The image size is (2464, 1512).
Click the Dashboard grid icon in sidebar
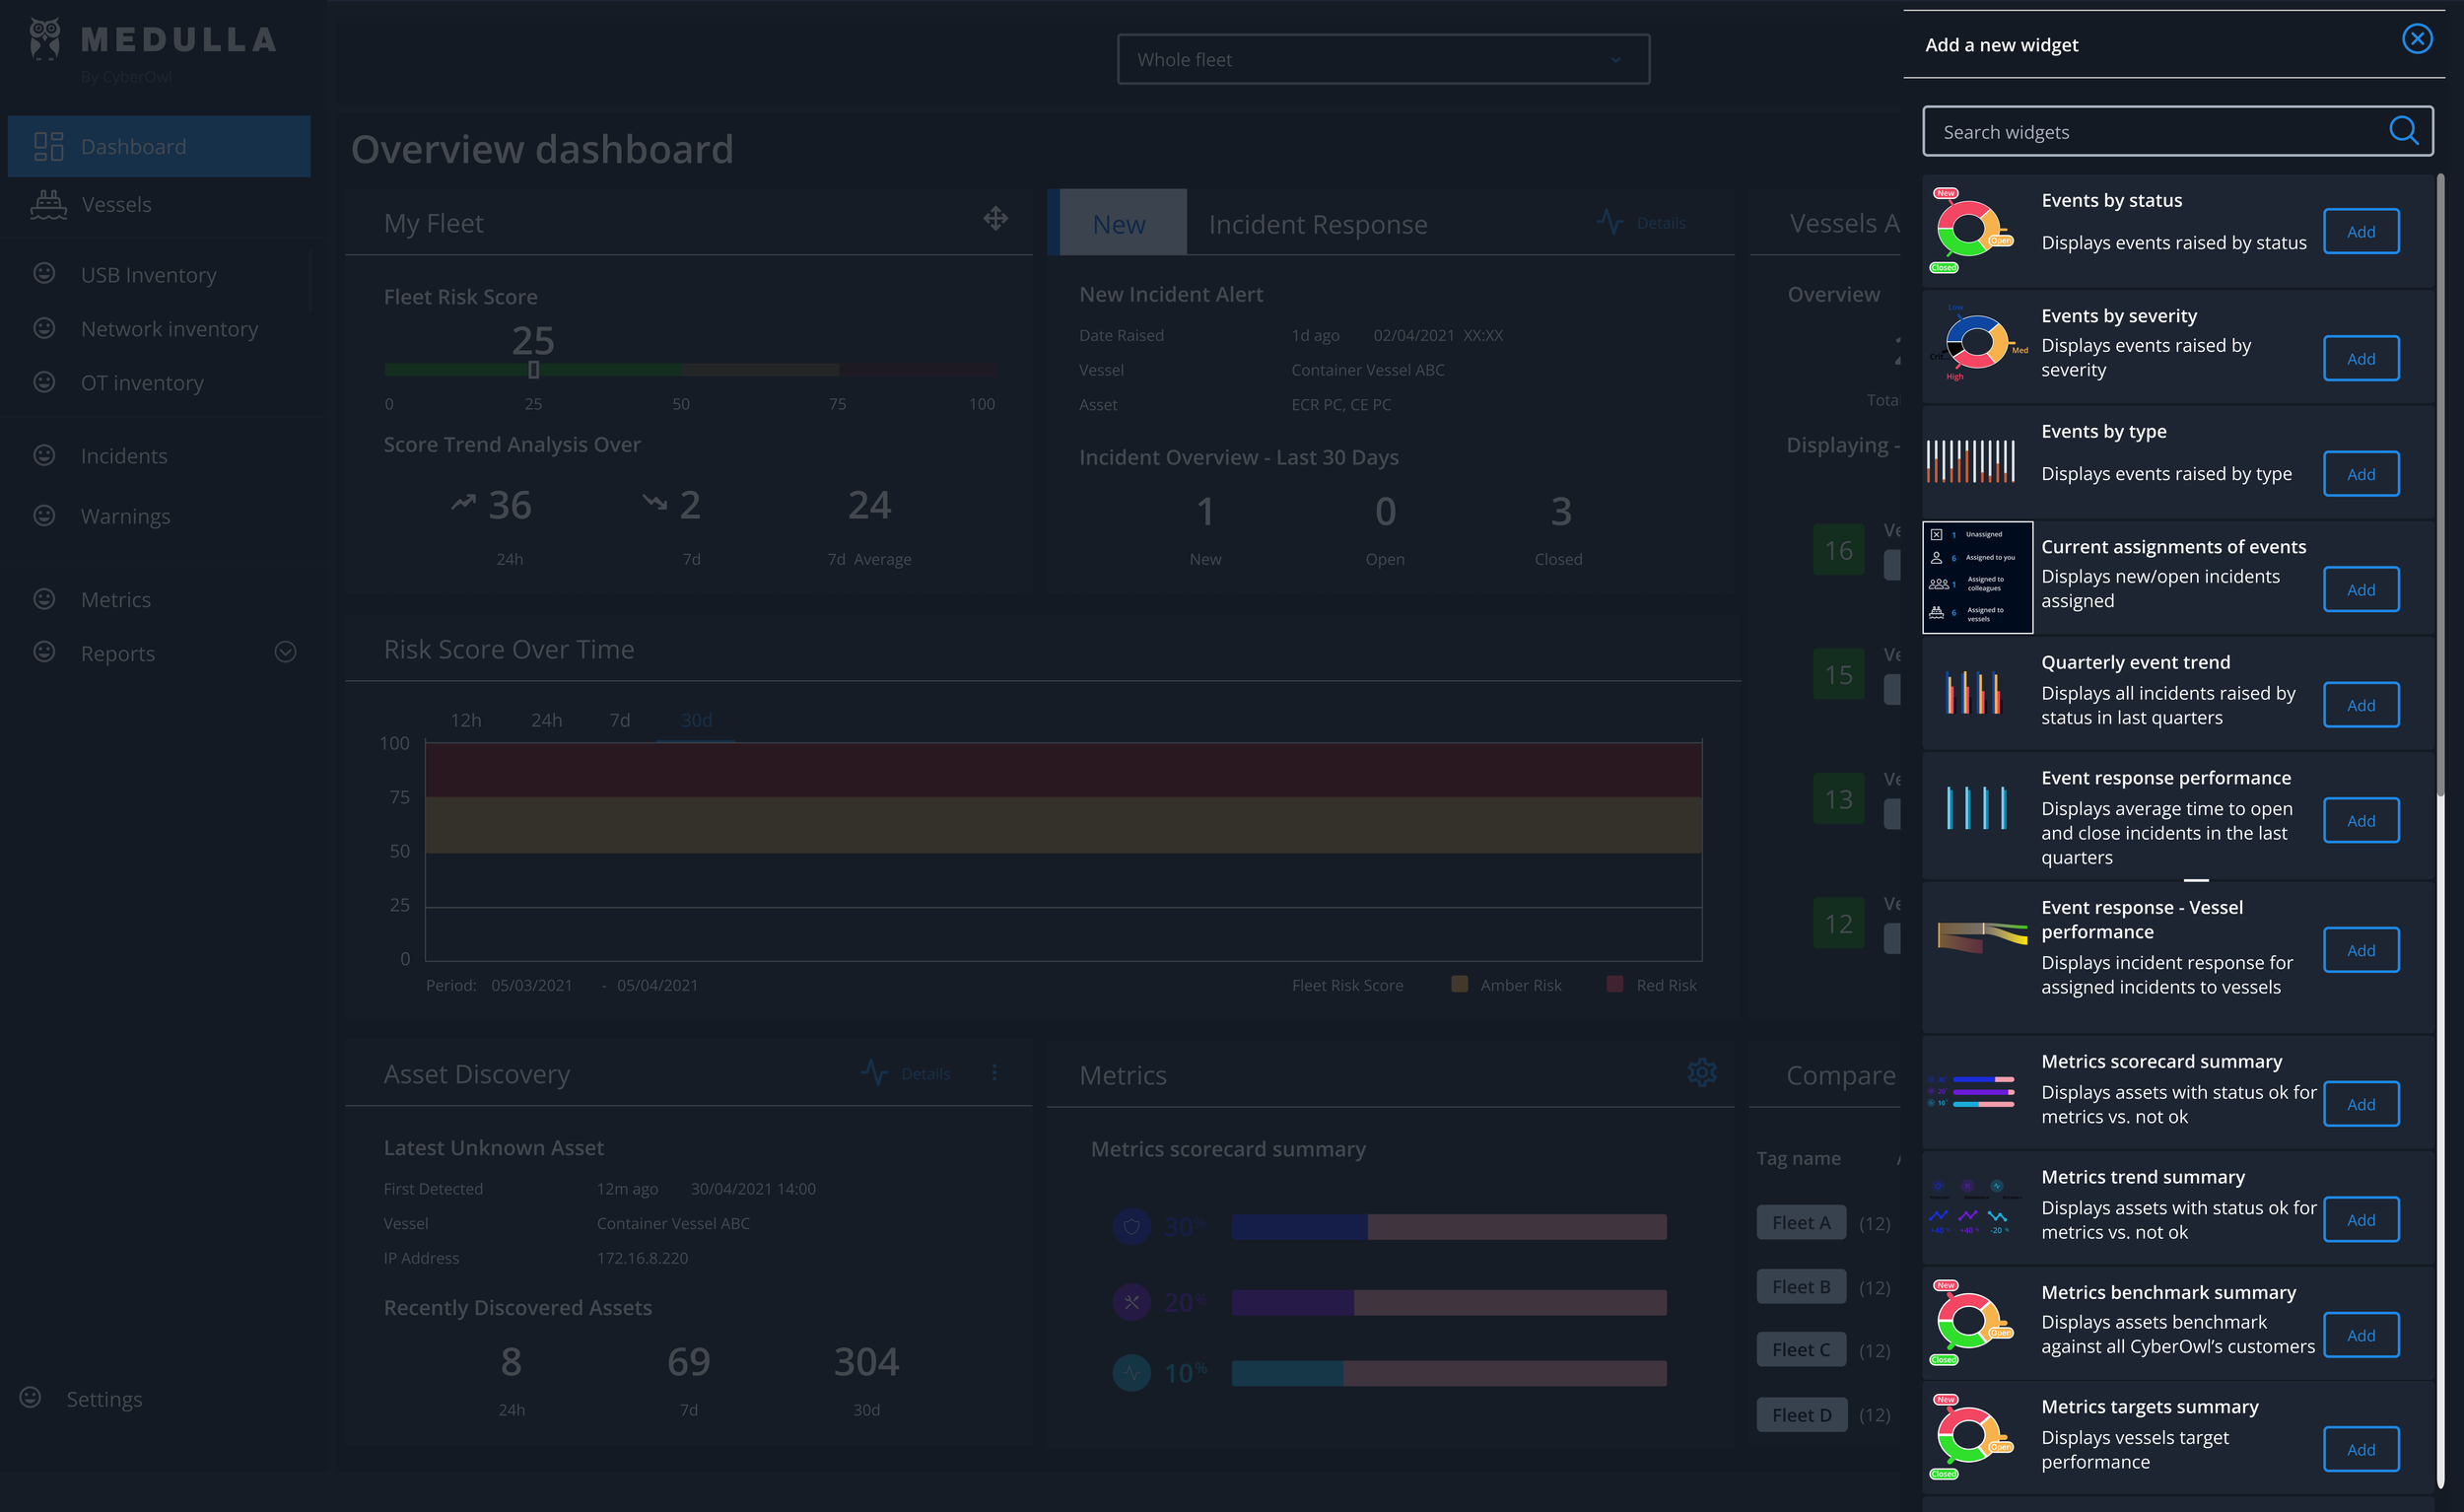(x=48, y=147)
